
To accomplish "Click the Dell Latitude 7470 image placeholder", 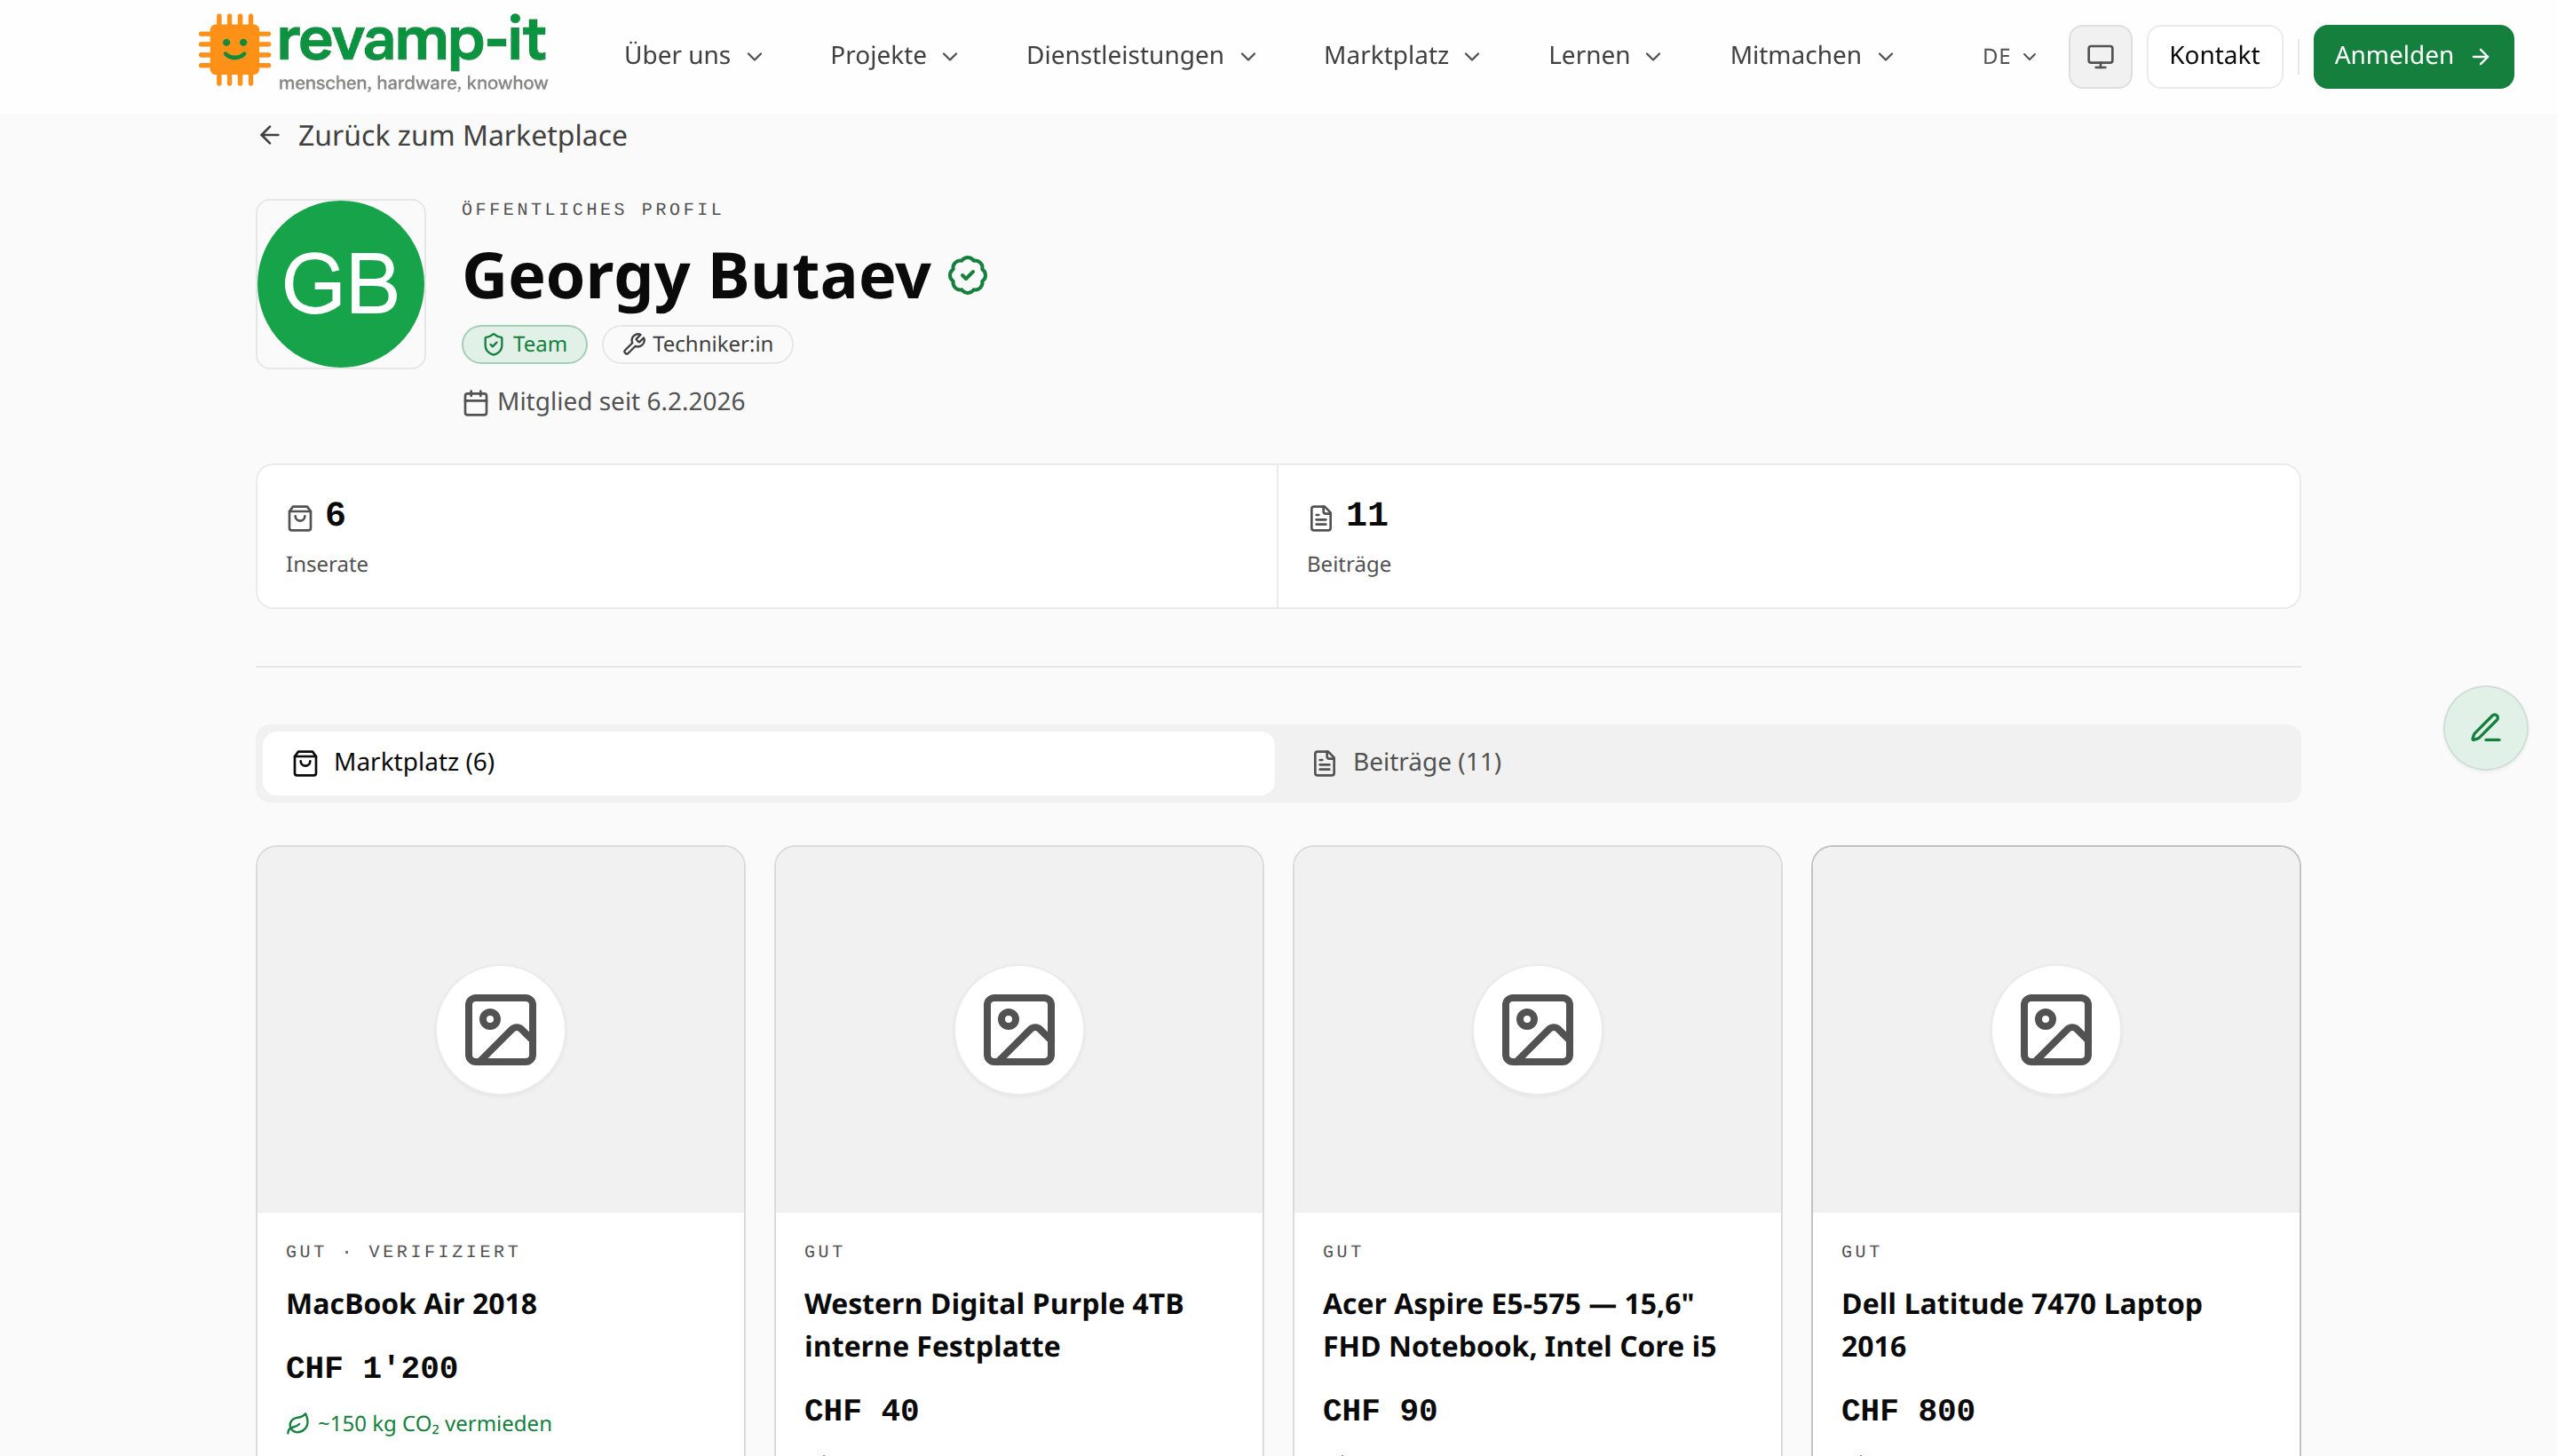I will click(2056, 1030).
